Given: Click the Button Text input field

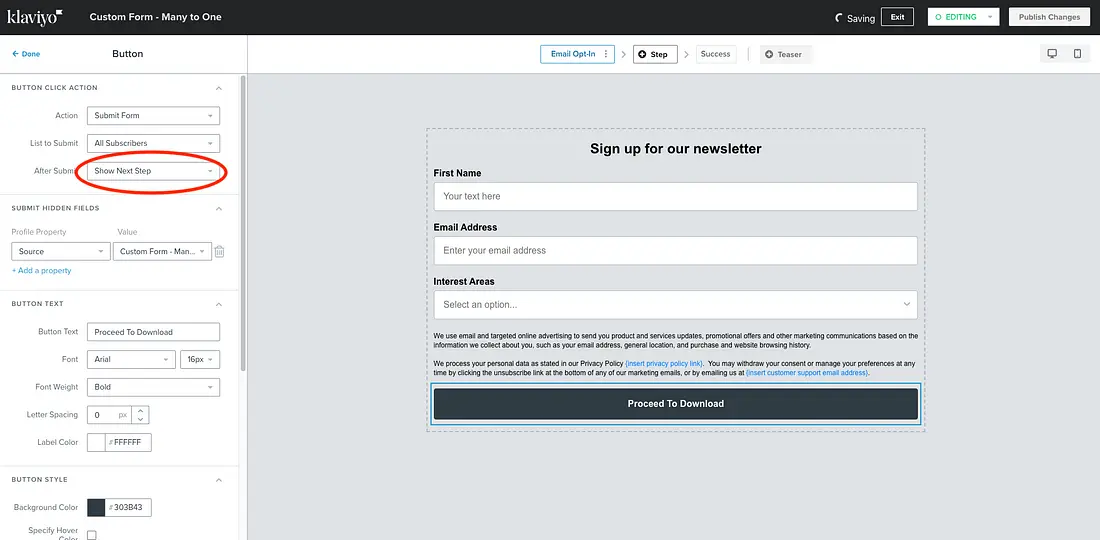Looking at the screenshot, I should 153,332.
